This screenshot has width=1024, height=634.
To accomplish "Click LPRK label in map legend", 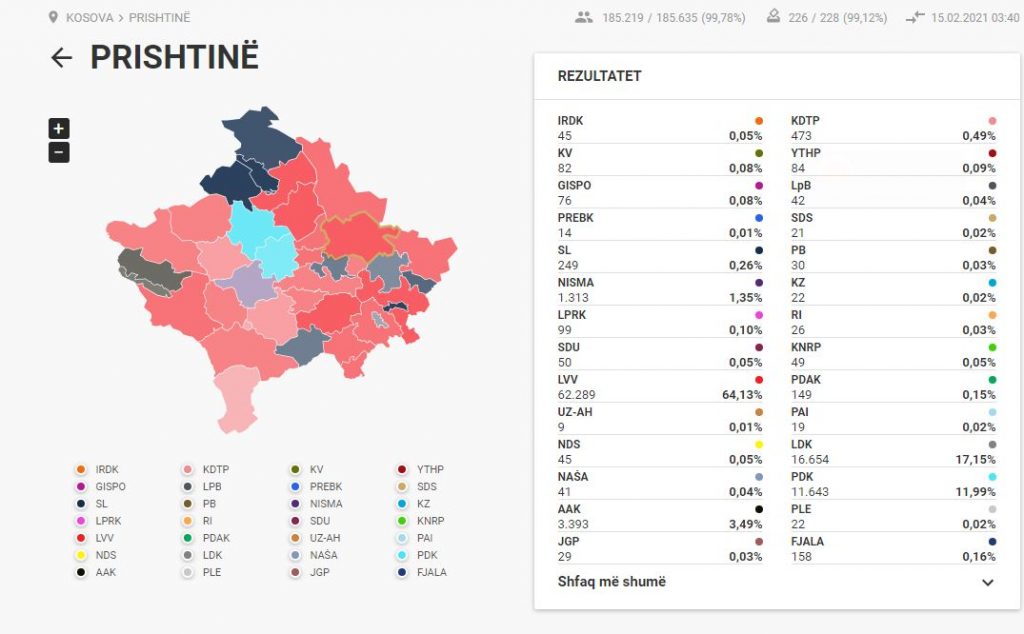I will point(108,521).
